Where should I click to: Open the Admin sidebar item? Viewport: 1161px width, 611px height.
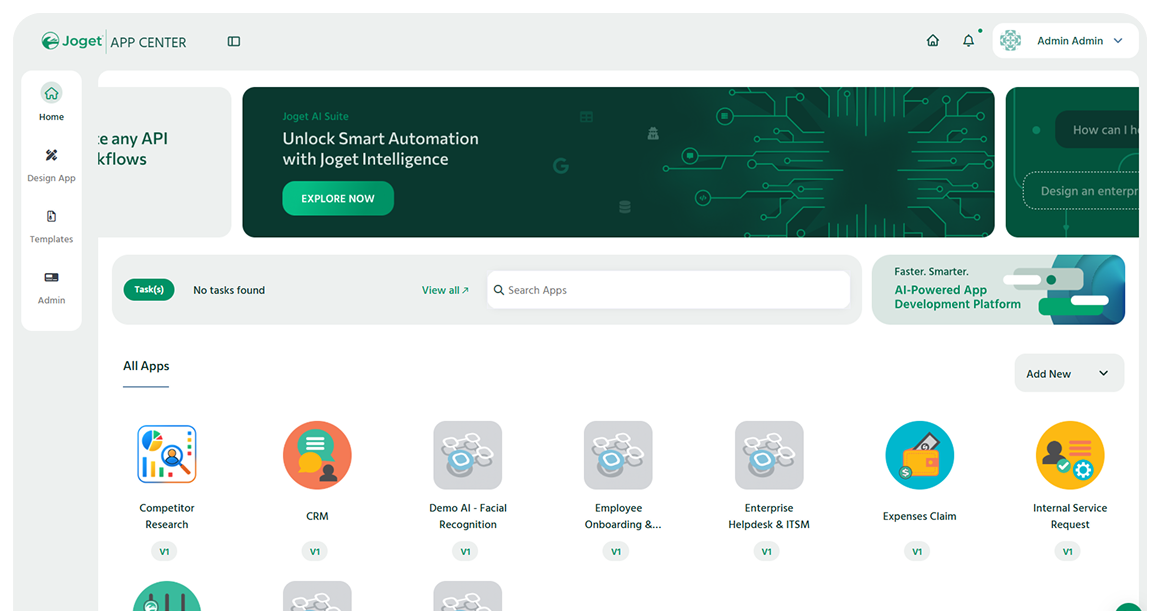52,286
